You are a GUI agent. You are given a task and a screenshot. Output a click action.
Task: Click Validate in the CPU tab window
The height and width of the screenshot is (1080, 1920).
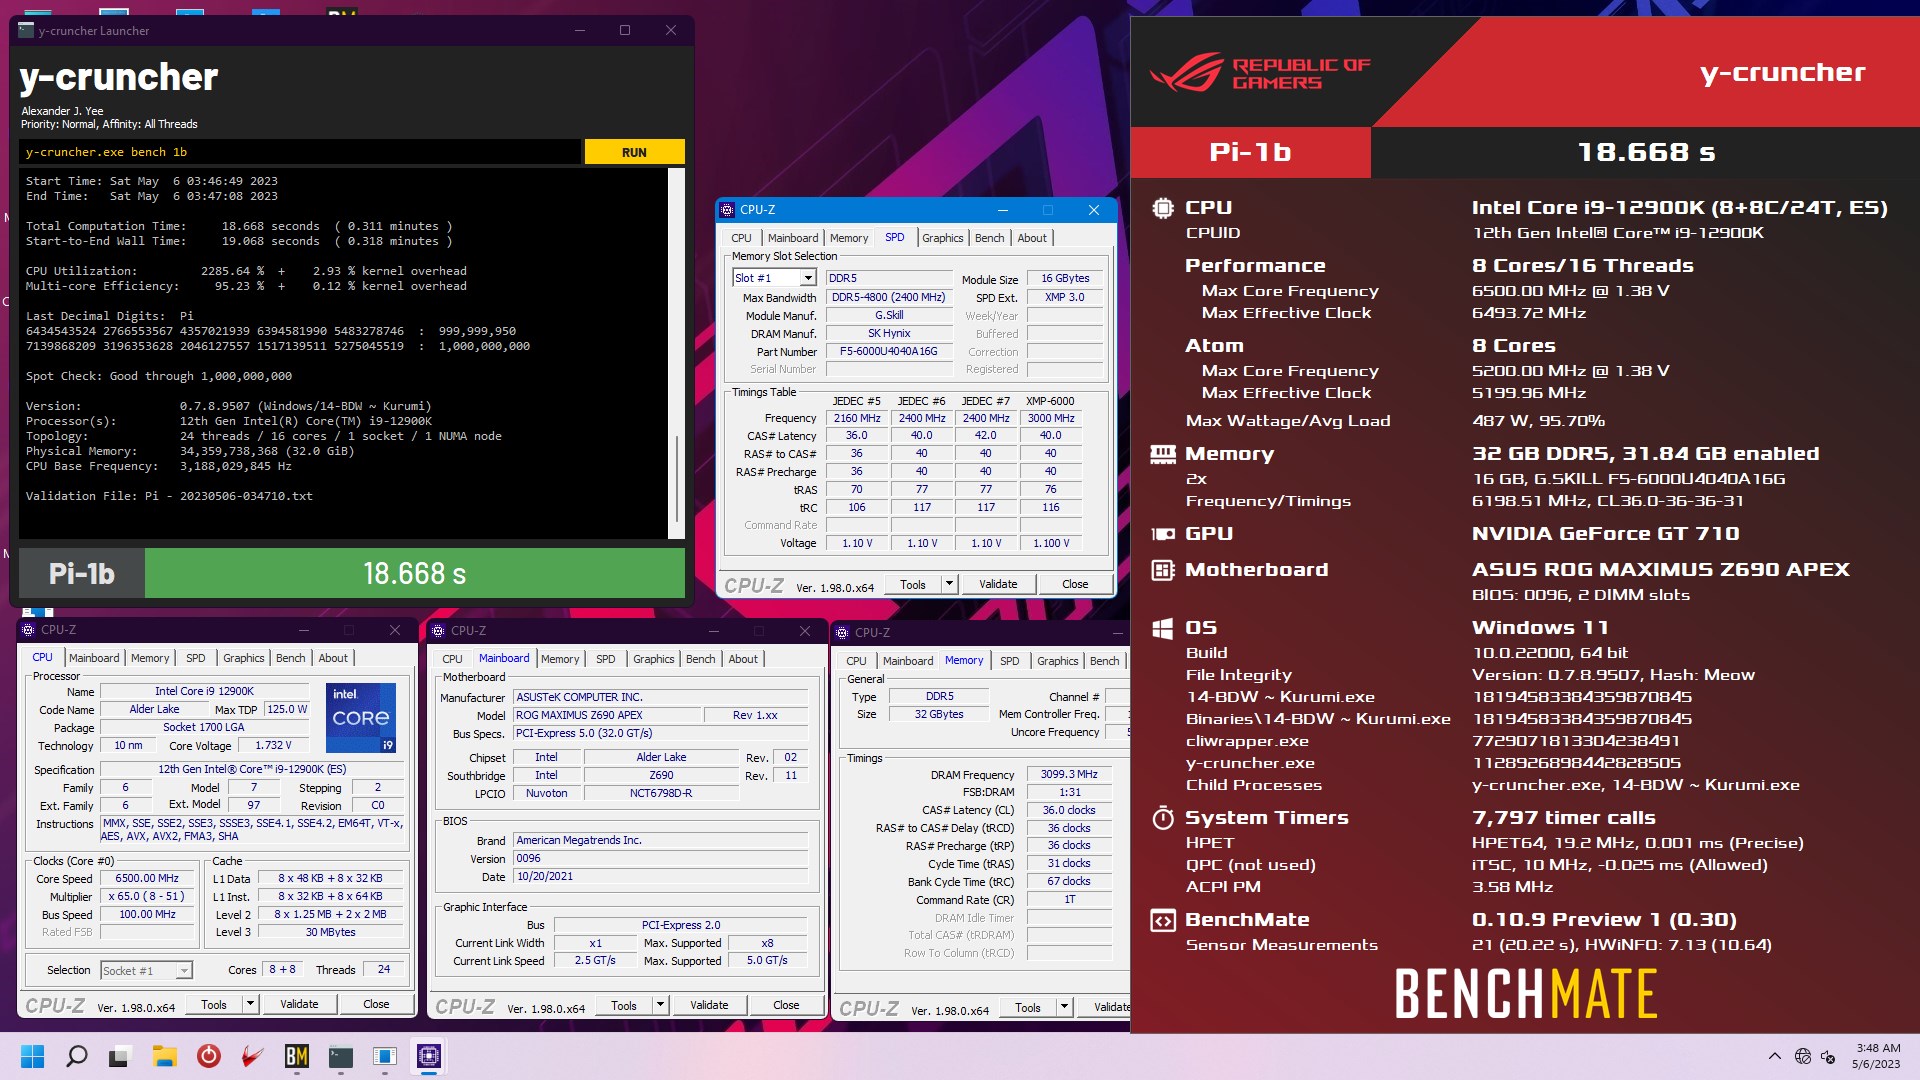pos(299,1004)
